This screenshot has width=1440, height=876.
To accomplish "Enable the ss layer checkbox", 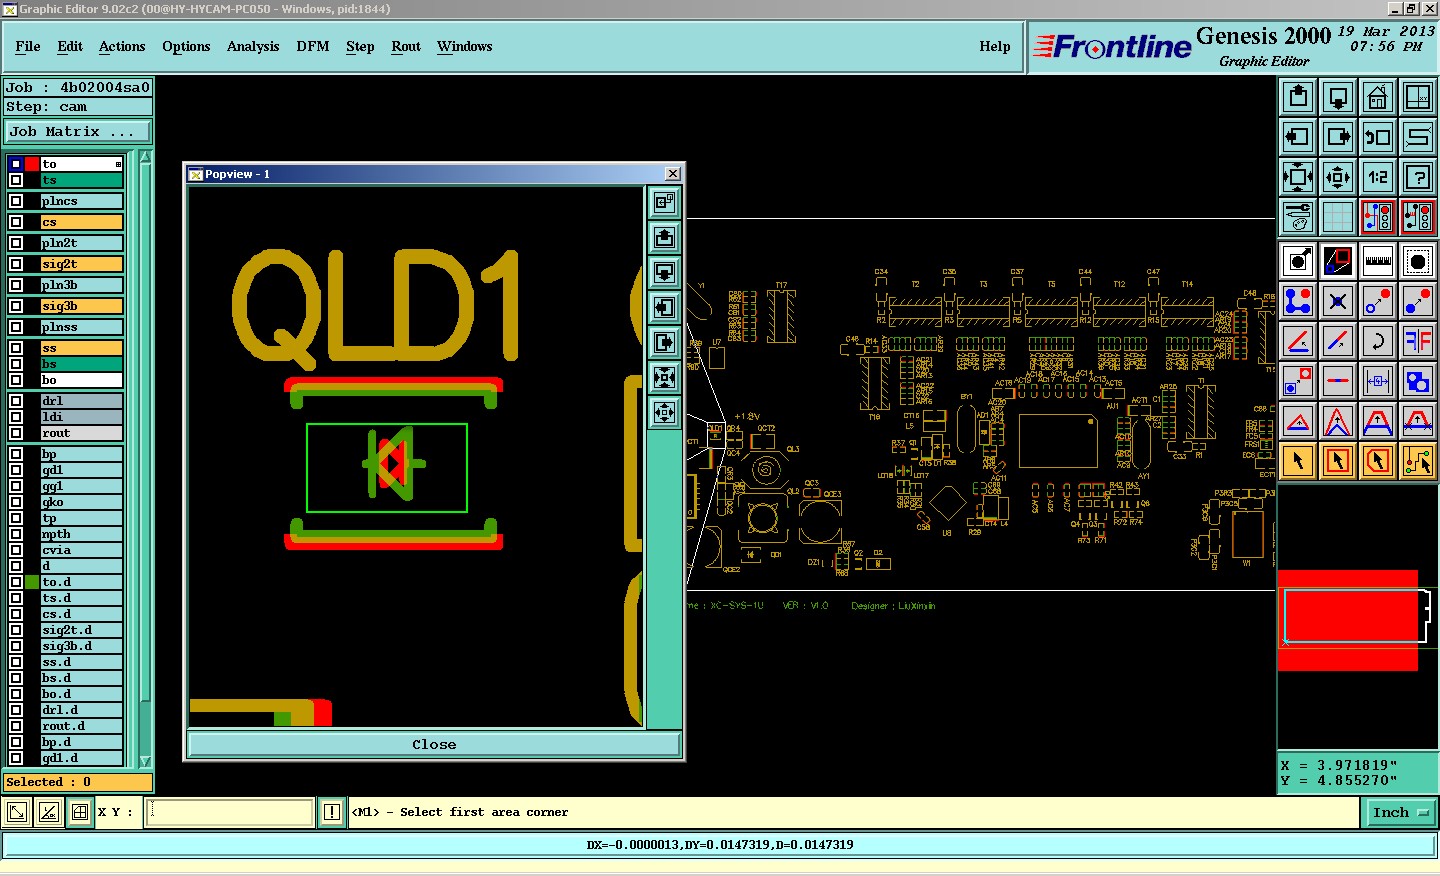I will (x=16, y=348).
